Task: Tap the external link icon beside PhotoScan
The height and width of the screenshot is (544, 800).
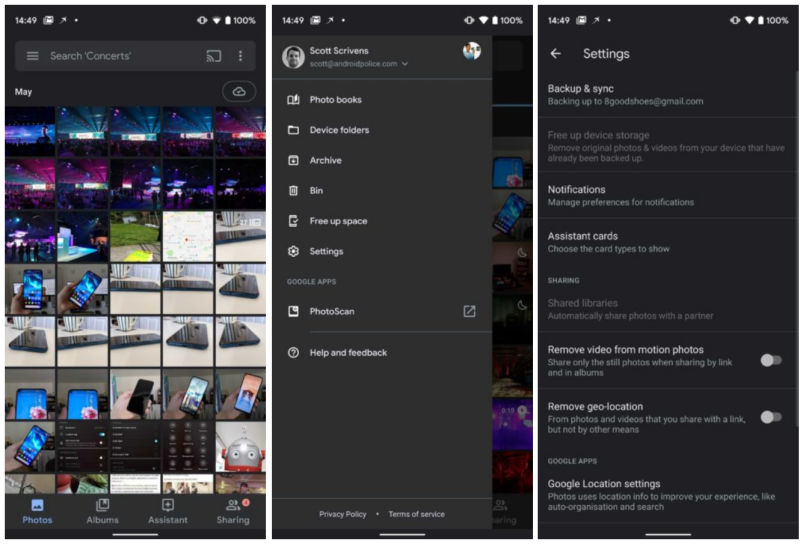Action: pos(469,311)
